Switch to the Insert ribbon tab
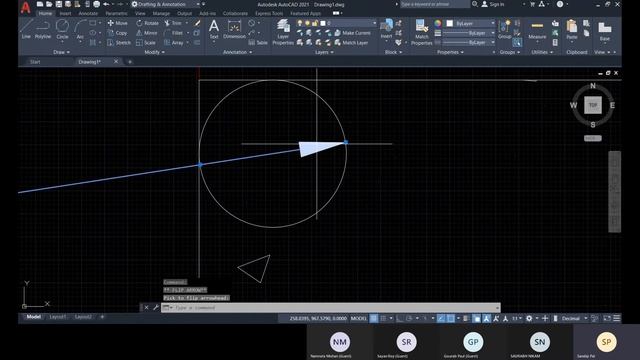The height and width of the screenshot is (360, 640). (65, 13)
